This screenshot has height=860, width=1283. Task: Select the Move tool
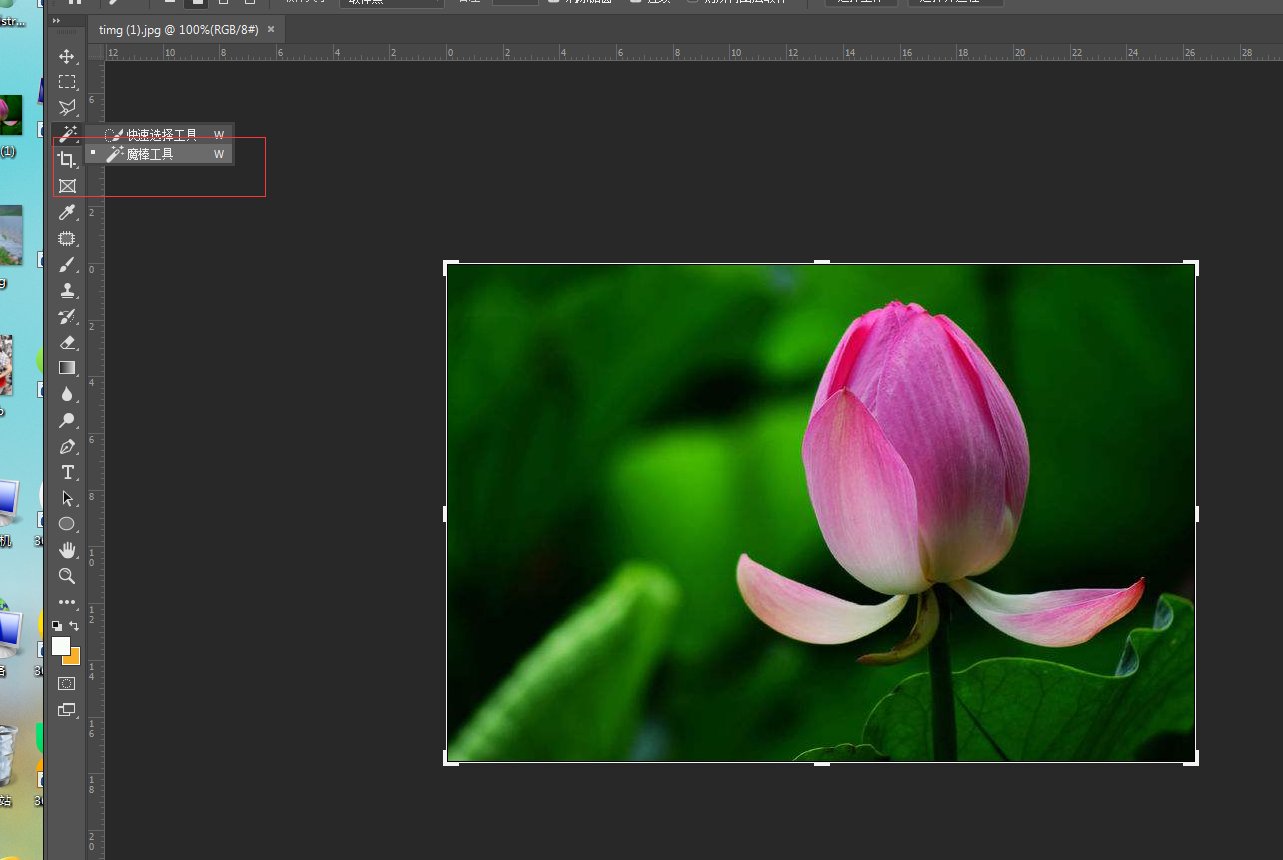[x=67, y=56]
